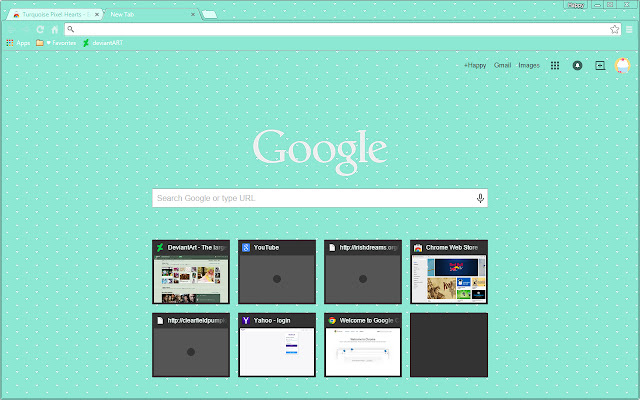Navigate back with the back arrow
The width and height of the screenshot is (640, 400).
point(11,29)
